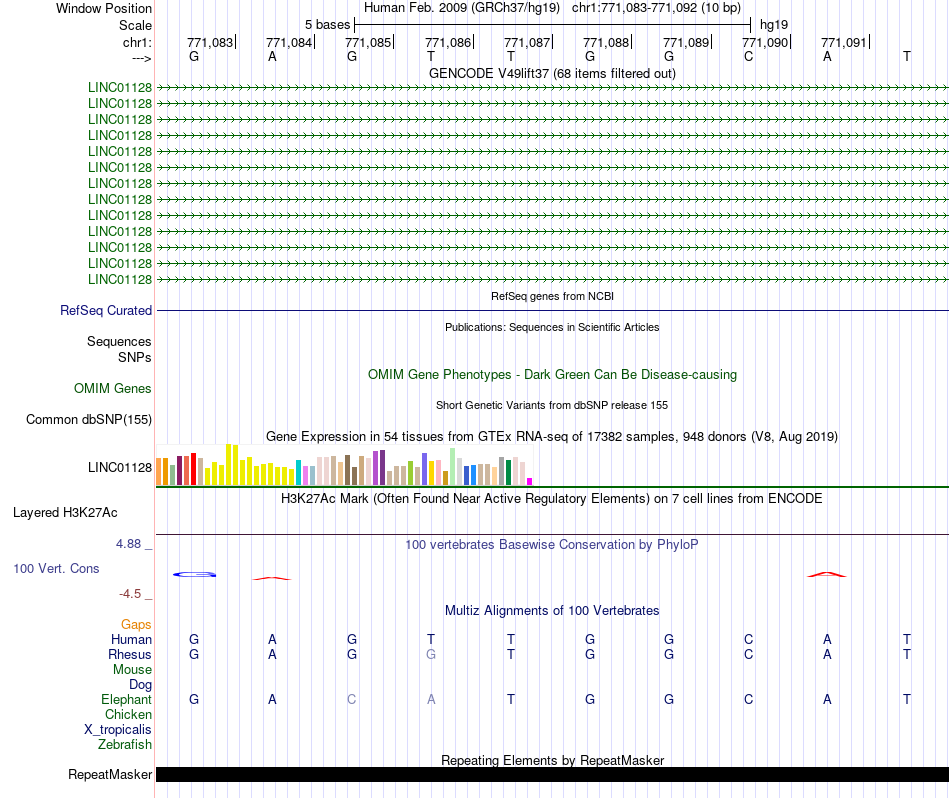The height and width of the screenshot is (798, 950).
Task: Select the 'Human' alignment row label
Action: coord(131,640)
